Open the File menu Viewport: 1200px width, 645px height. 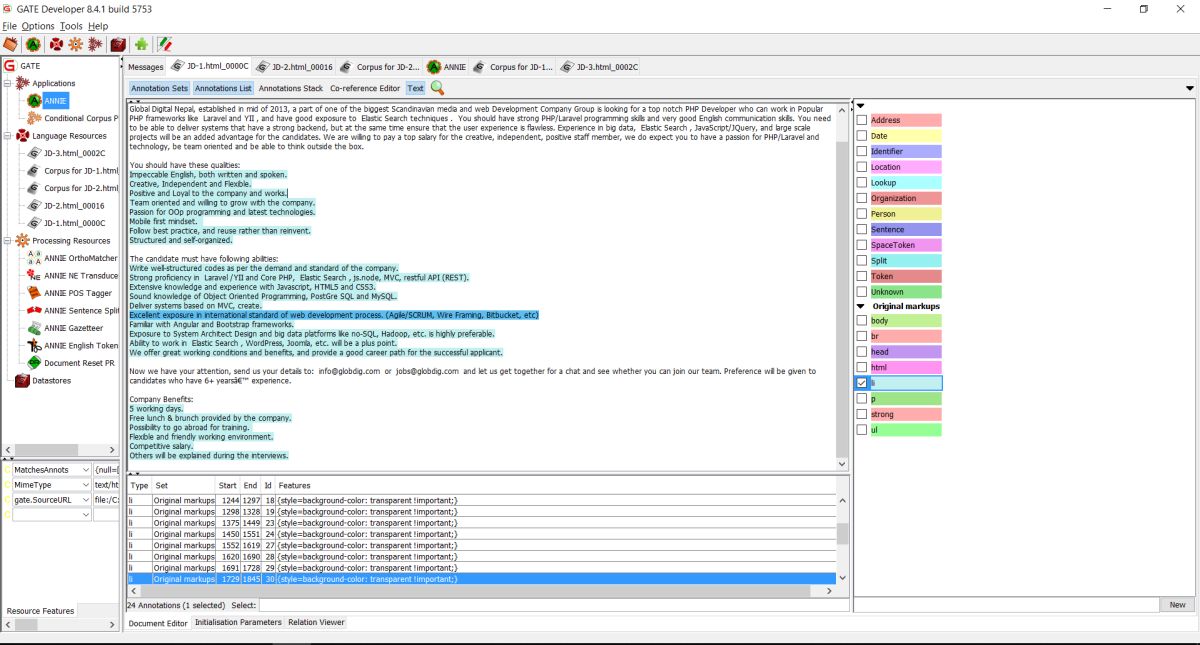tap(9, 26)
